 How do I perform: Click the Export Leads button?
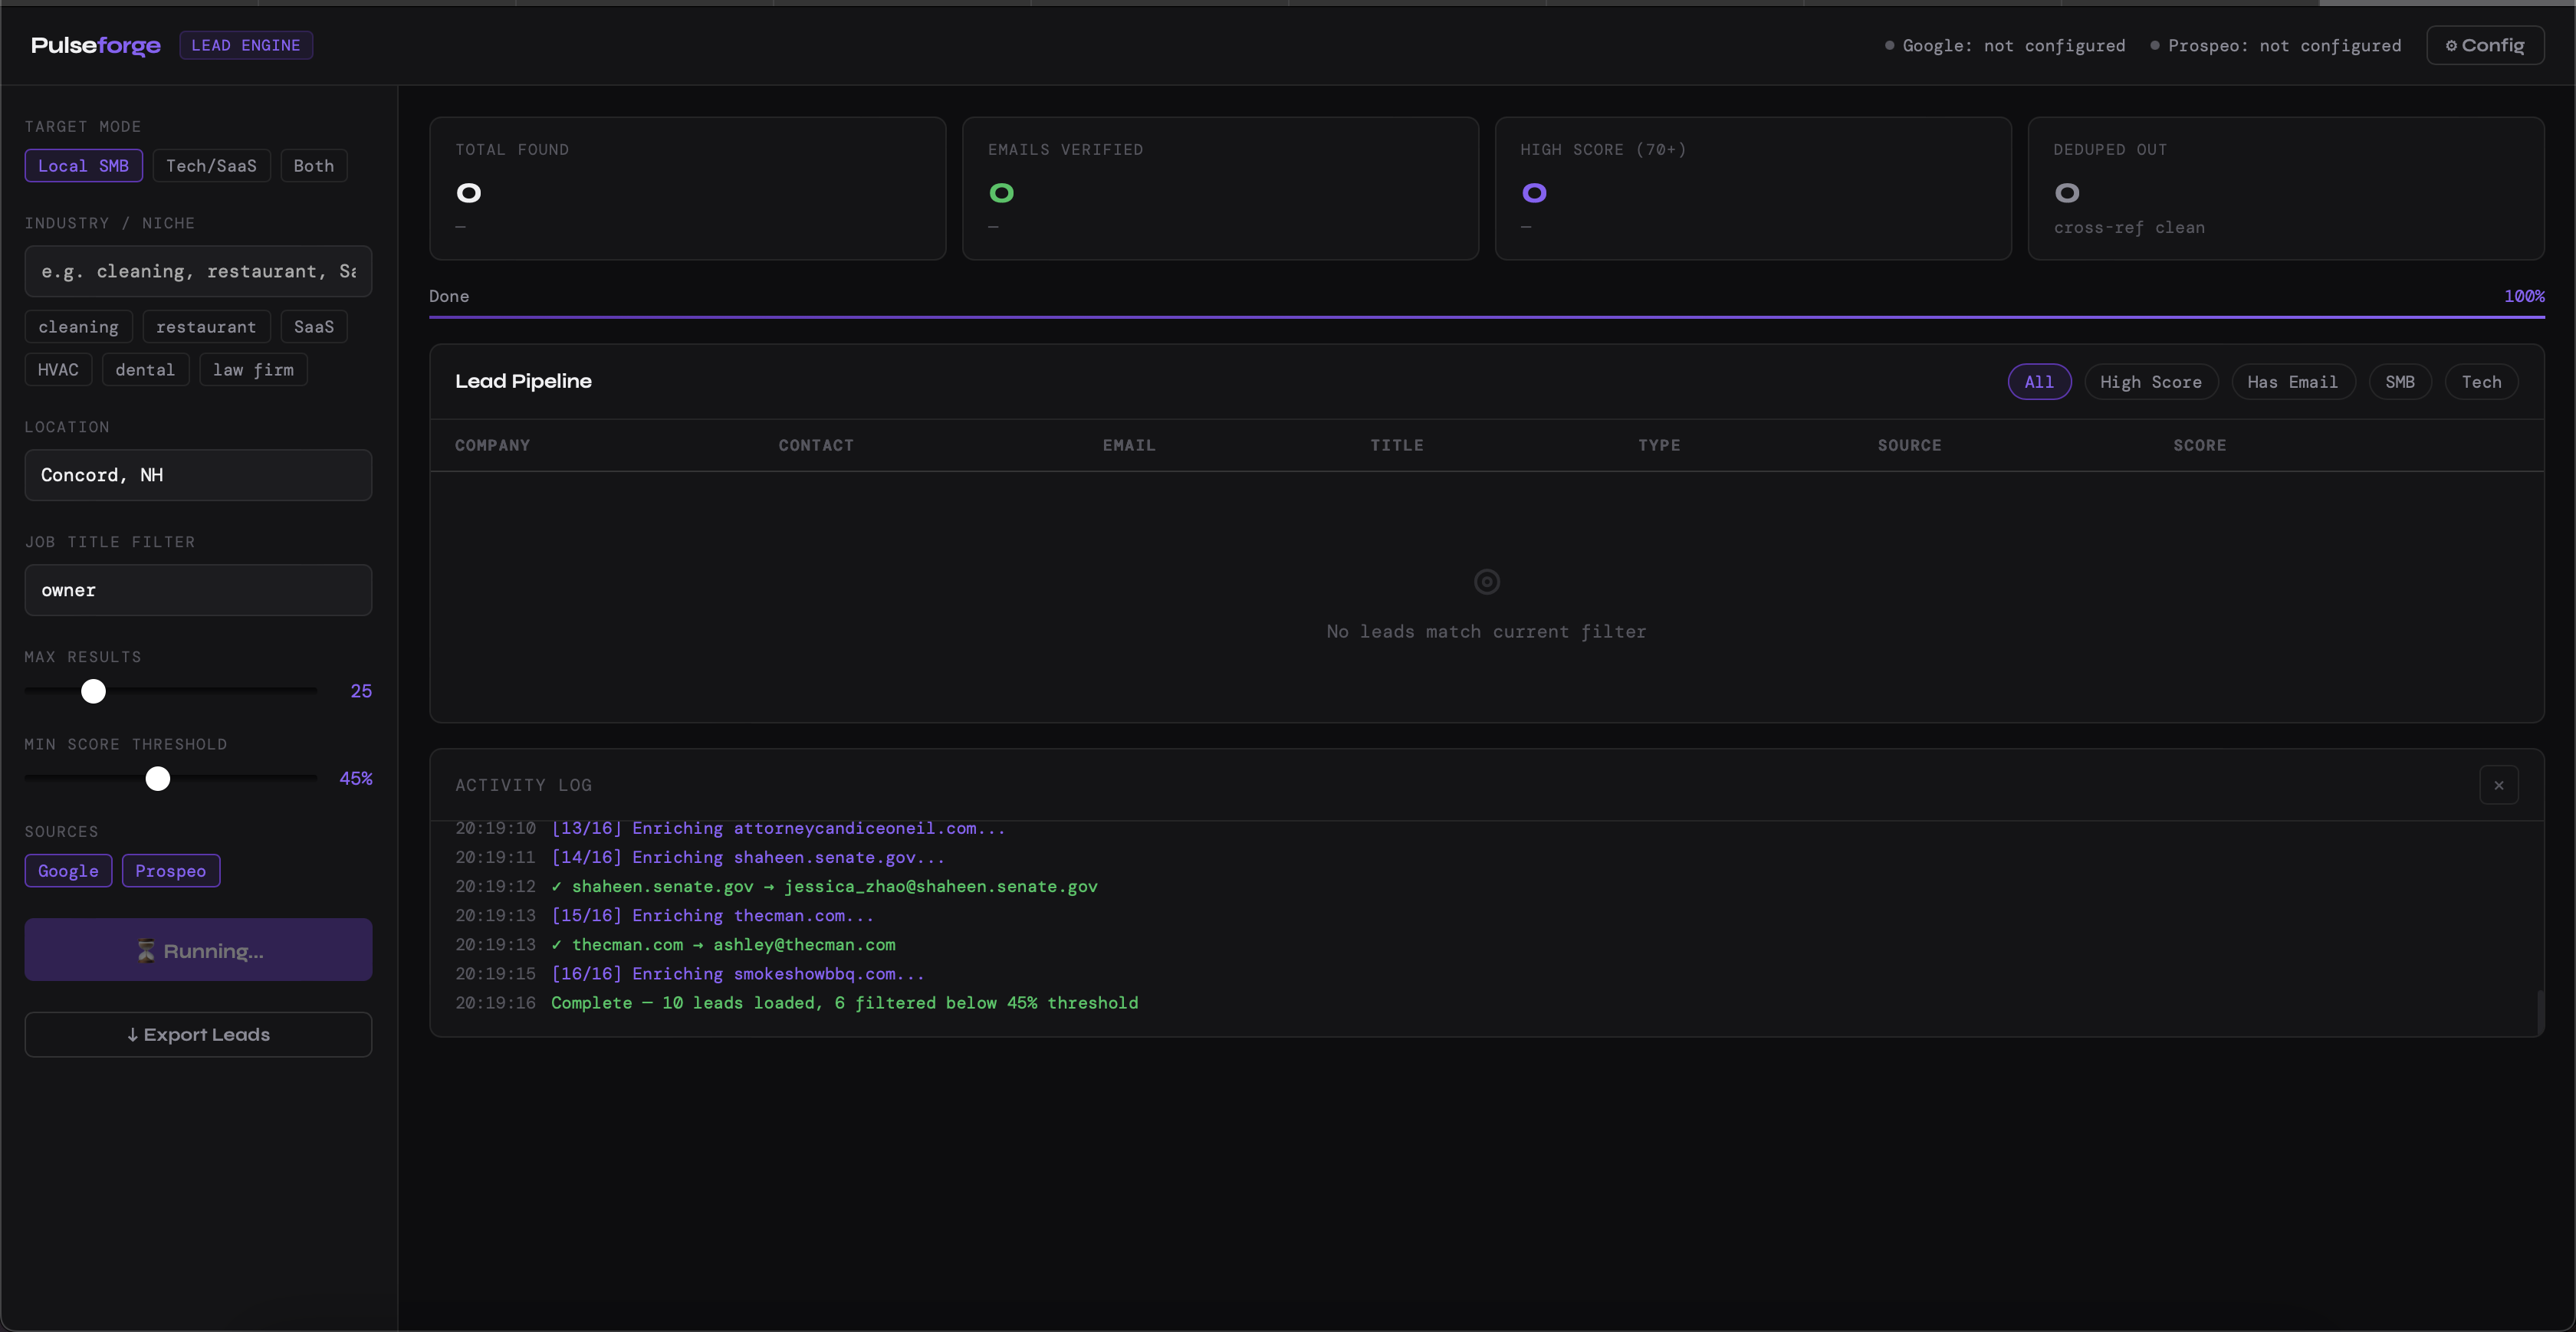[x=197, y=1035]
